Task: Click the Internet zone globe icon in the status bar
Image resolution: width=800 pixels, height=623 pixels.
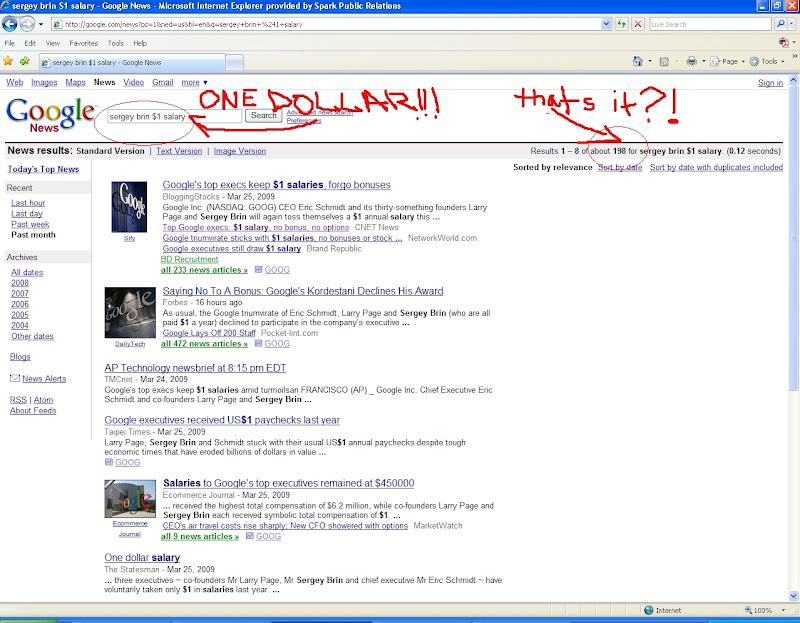Action: click(x=648, y=610)
